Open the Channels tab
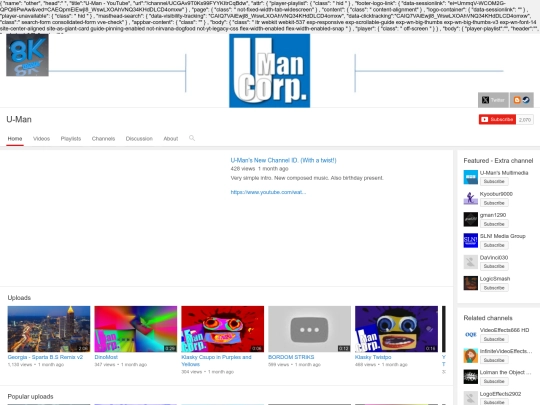Viewport: 540px width, 405px height. click(103, 138)
